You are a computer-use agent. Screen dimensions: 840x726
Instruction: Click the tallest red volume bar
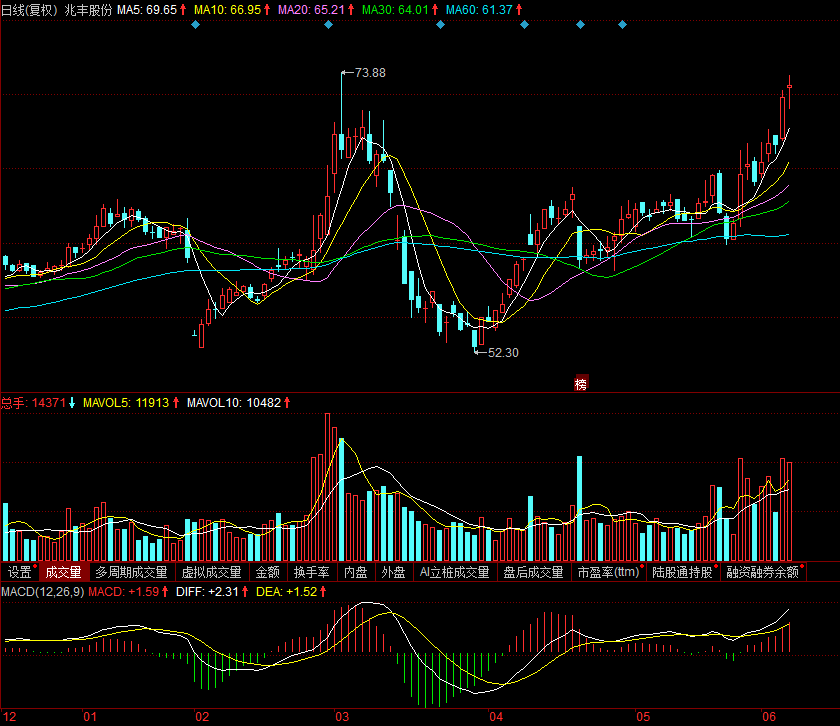[327, 487]
